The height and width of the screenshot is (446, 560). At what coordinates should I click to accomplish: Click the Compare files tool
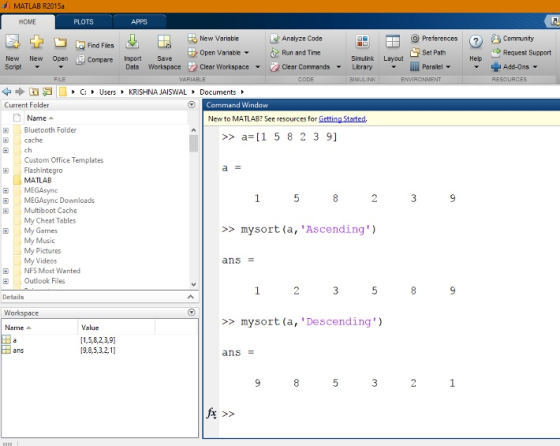(x=95, y=60)
